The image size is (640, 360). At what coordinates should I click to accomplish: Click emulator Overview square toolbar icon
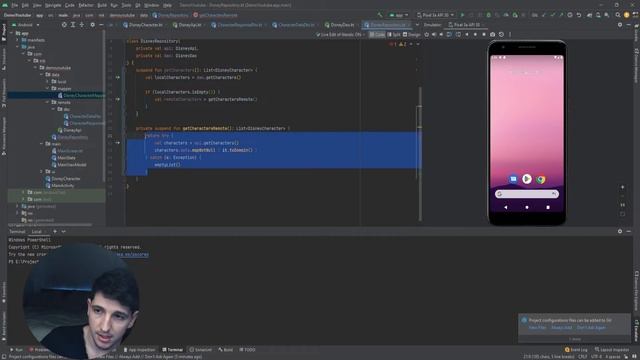(x=484, y=35)
